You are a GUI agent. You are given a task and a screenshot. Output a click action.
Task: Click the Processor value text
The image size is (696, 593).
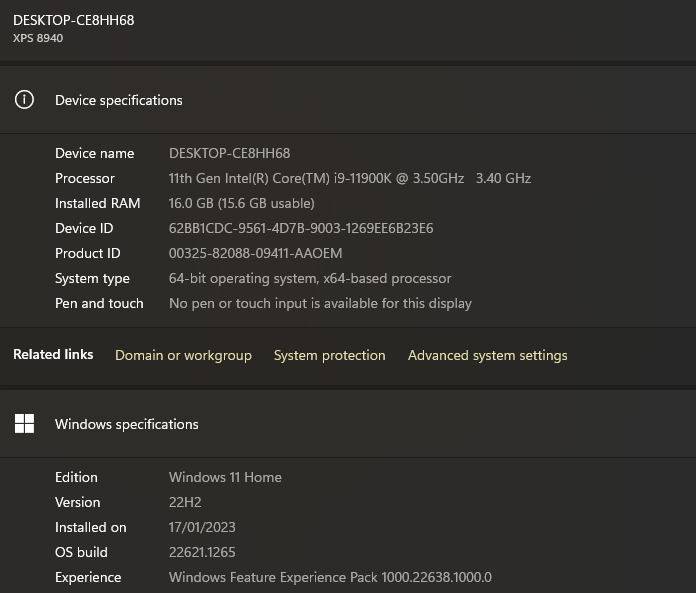coord(350,178)
